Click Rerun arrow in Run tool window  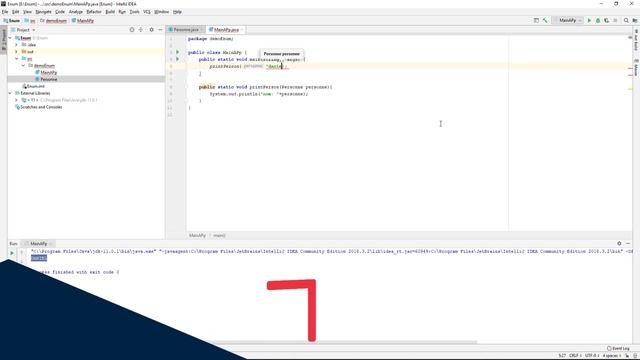12,253
